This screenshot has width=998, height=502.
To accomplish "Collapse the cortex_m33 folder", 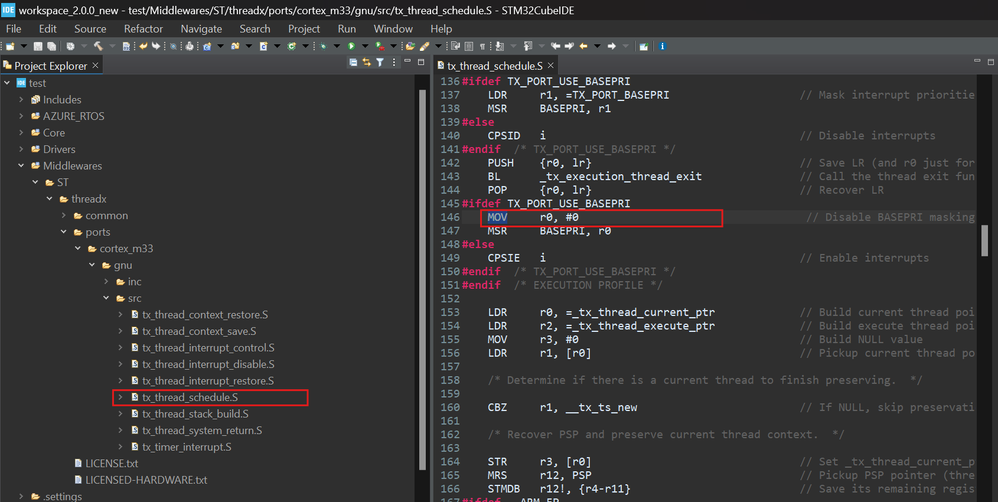I will pyautogui.click(x=78, y=249).
